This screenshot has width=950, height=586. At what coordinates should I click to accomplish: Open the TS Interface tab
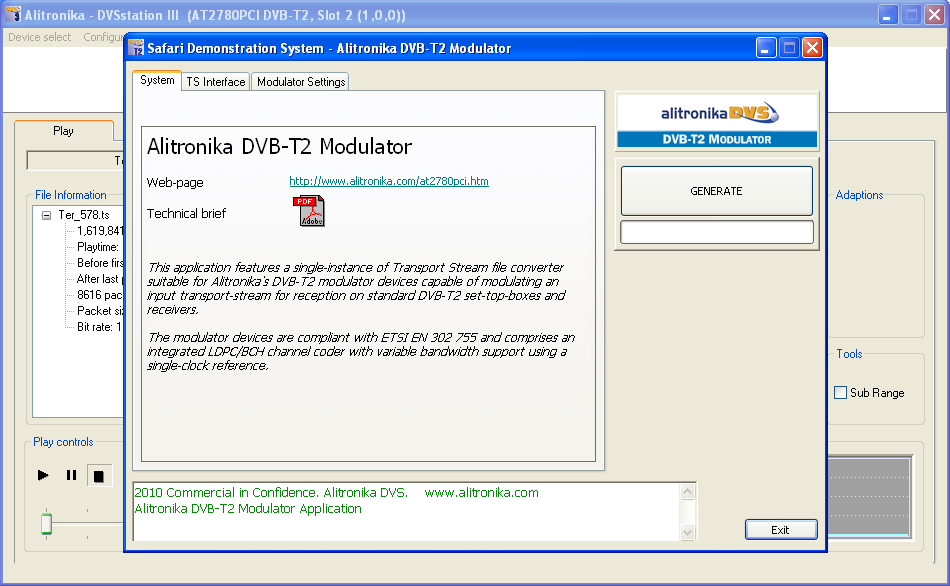pos(216,82)
